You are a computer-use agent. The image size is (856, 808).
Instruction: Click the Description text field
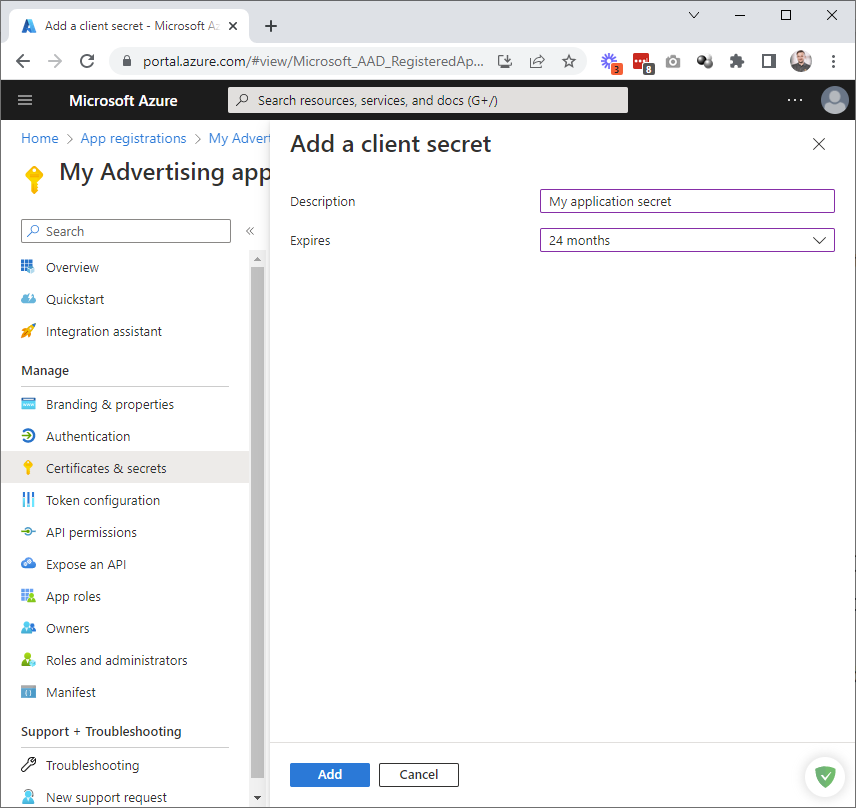click(x=687, y=201)
